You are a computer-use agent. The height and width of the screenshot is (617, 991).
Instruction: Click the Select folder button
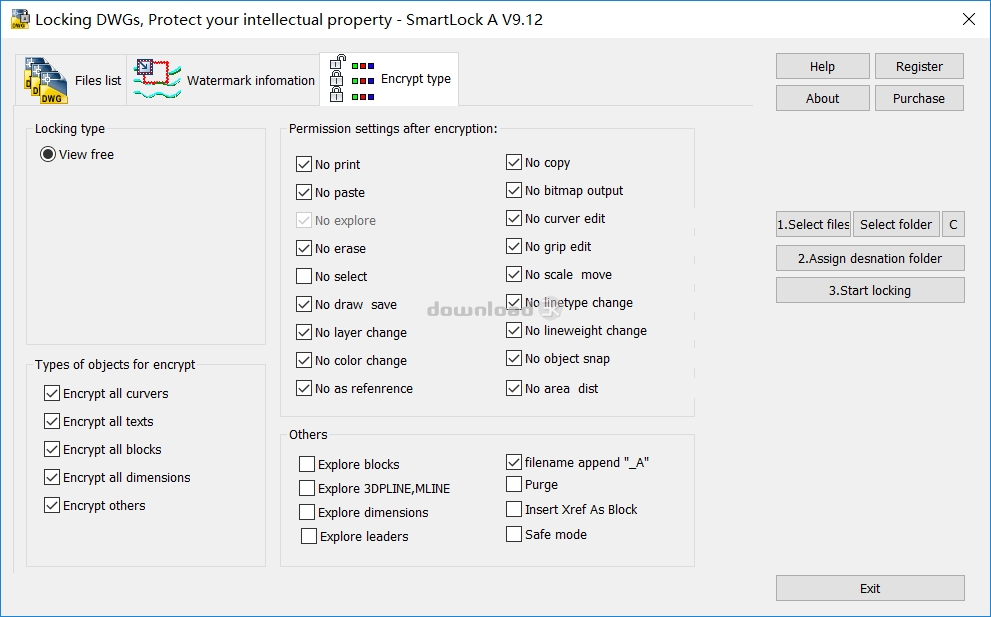[x=896, y=224]
